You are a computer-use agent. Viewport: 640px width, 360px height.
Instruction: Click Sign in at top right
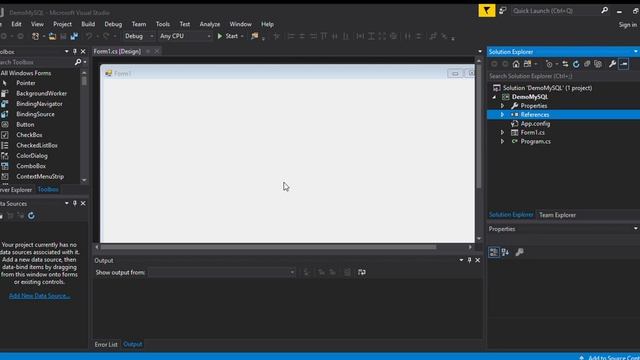coord(628,25)
